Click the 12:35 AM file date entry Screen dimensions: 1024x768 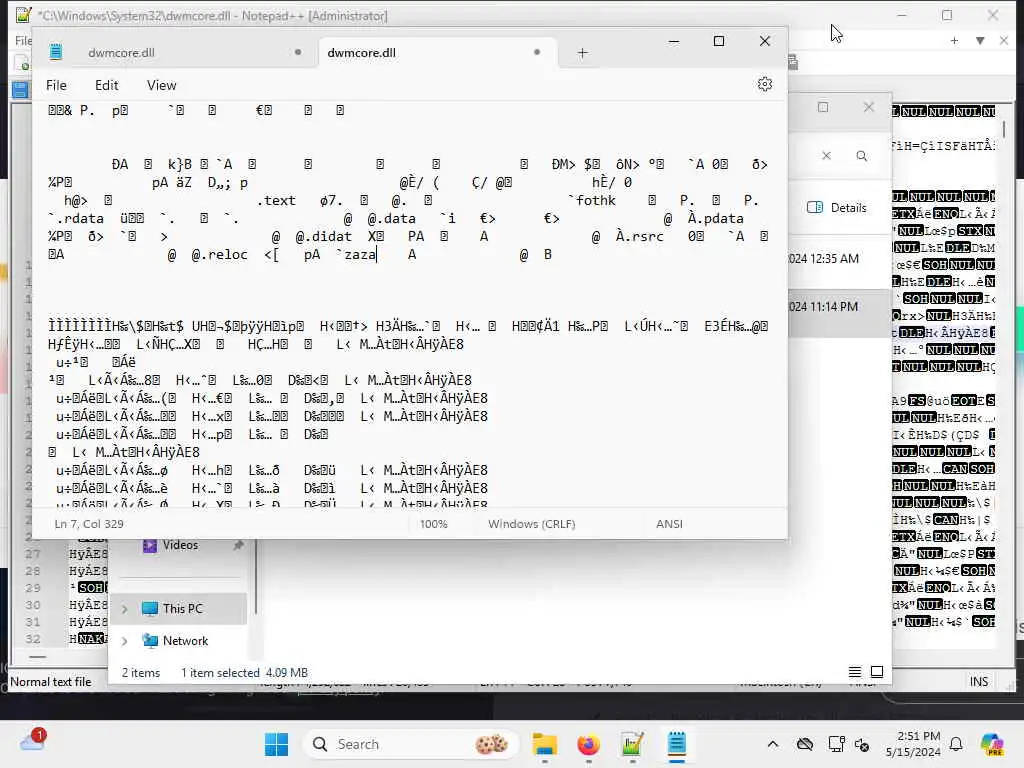pyautogui.click(x=824, y=259)
